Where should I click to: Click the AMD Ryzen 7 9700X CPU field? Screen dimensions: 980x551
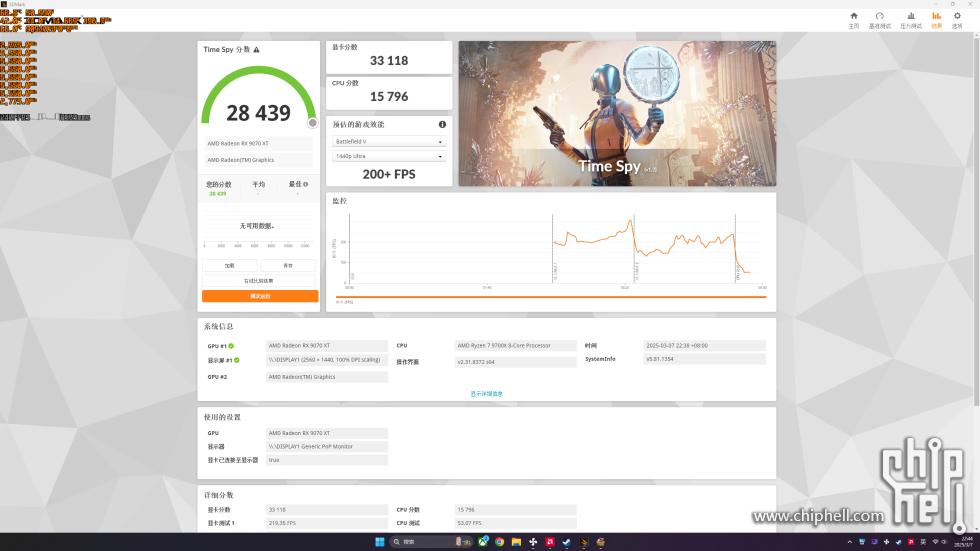[516, 345]
